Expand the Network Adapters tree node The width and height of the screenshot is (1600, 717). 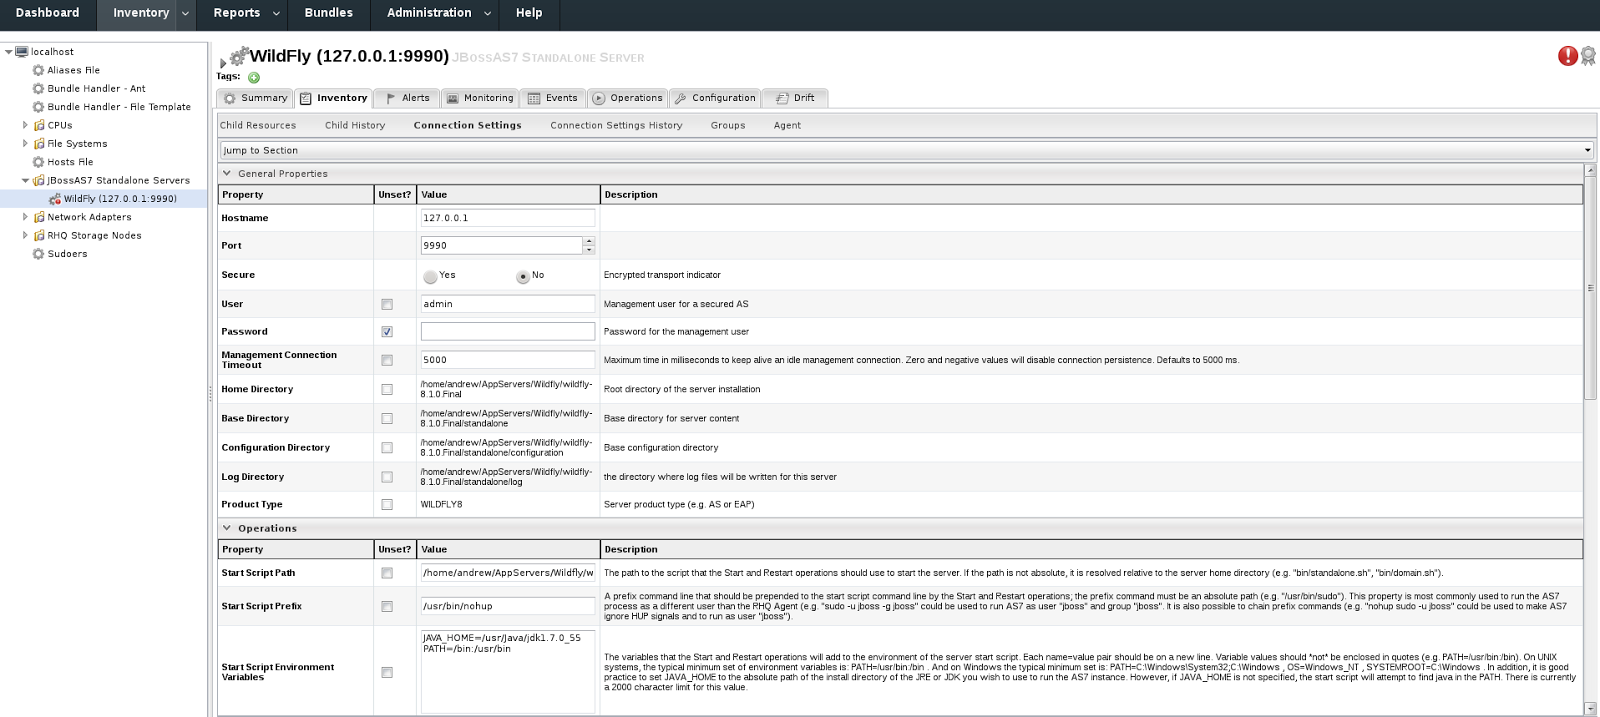[x=25, y=216]
